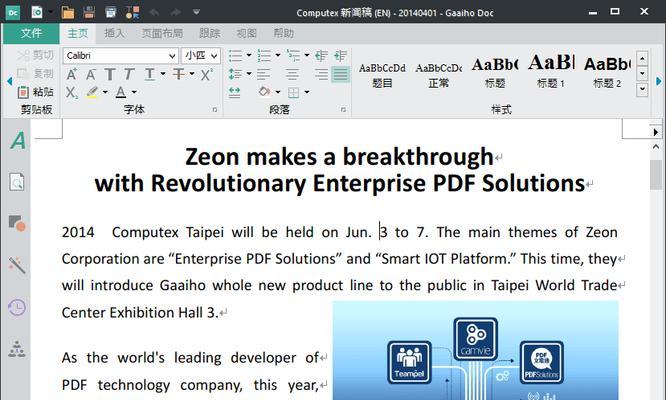Click the numbered list icon

tap(264, 56)
